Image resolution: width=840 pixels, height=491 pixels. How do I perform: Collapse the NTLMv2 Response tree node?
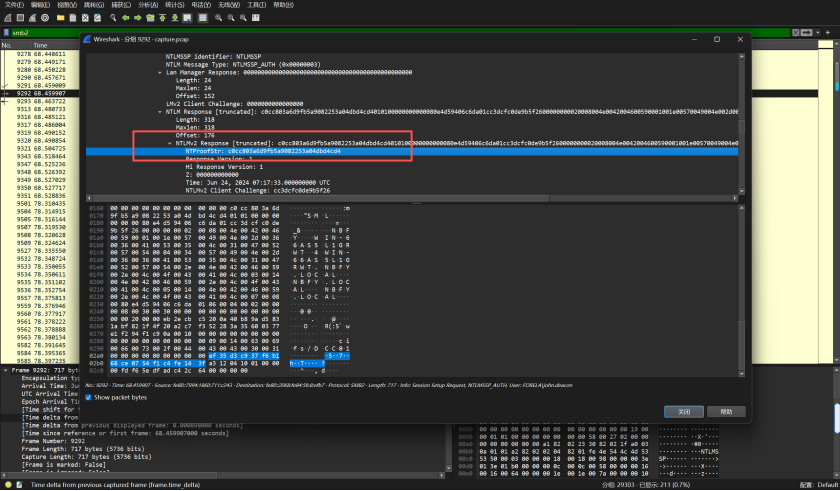168,143
